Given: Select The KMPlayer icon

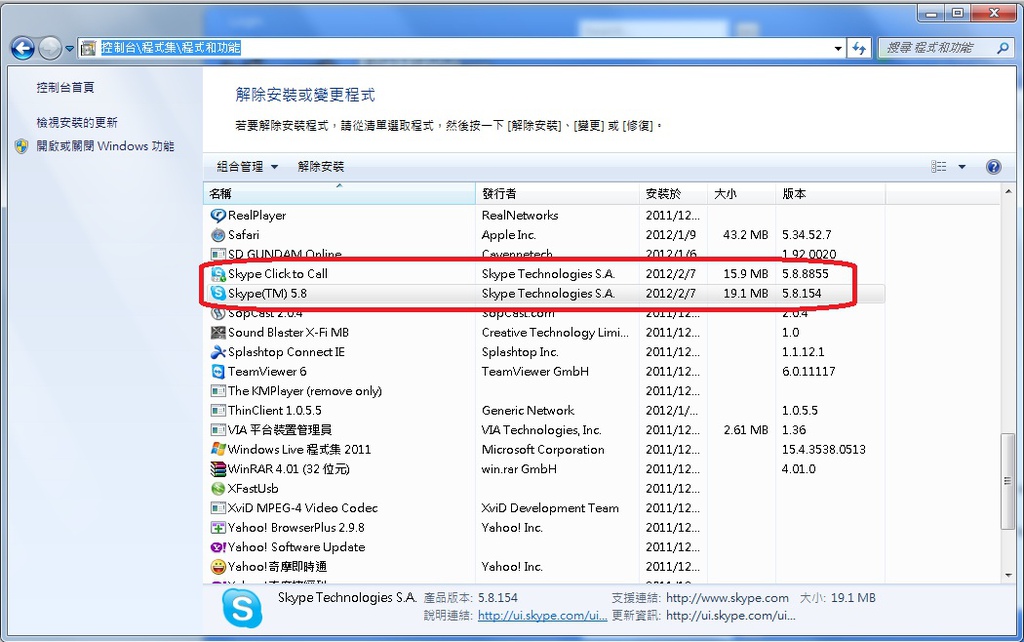Looking at the screenshot, I should point(217,391).
